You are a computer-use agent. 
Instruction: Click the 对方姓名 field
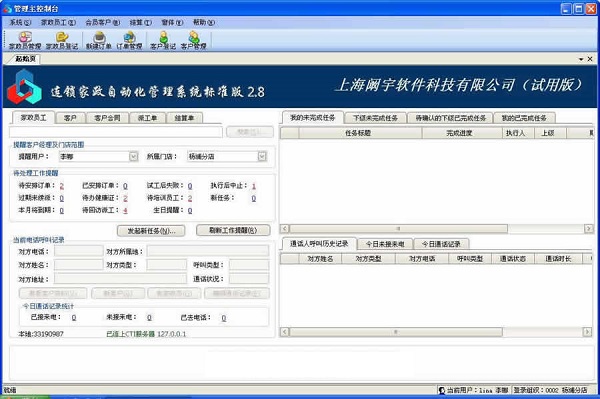(78, 265)
